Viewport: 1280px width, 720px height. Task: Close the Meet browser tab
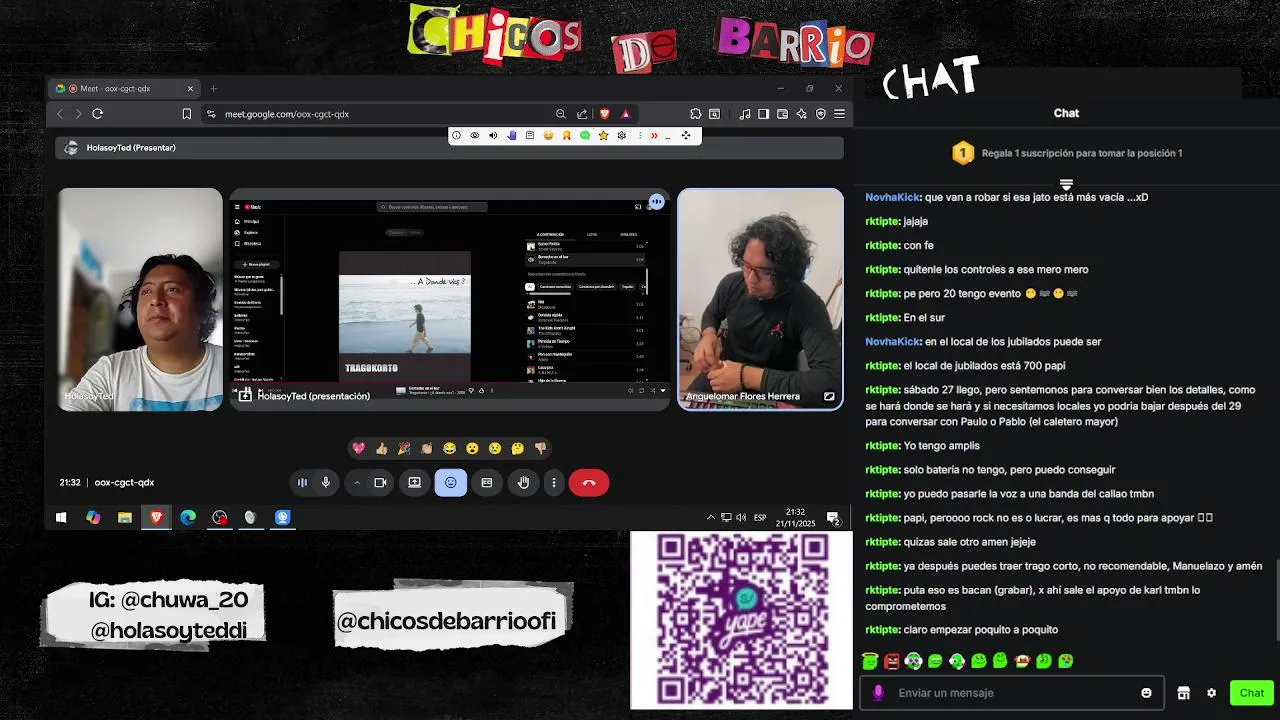click(190, 88)
